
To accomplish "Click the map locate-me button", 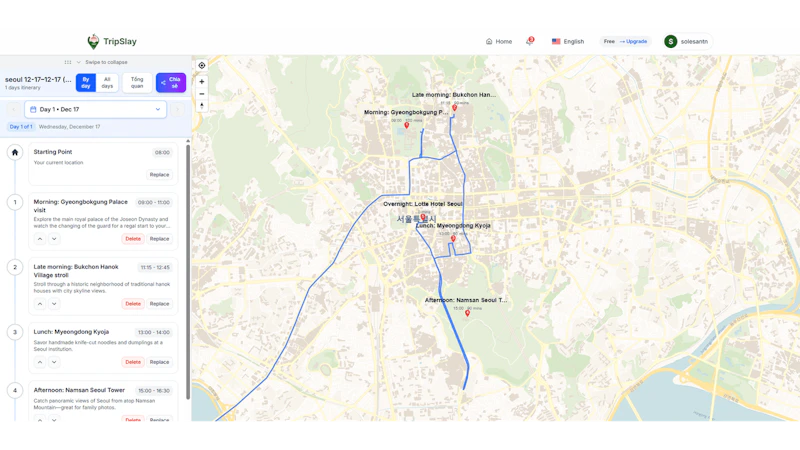I will pos(202,65).
